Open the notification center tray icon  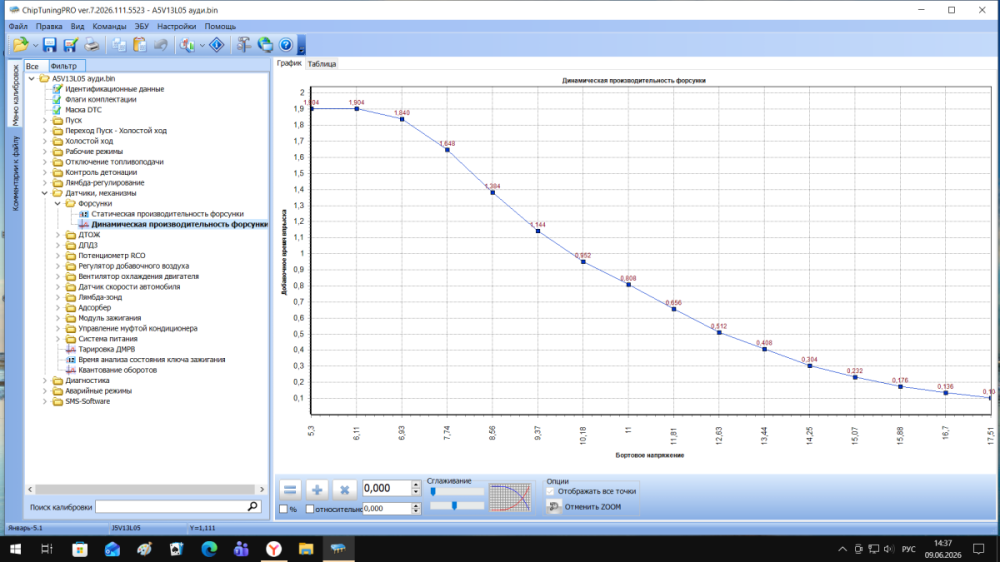click(978, 549)
